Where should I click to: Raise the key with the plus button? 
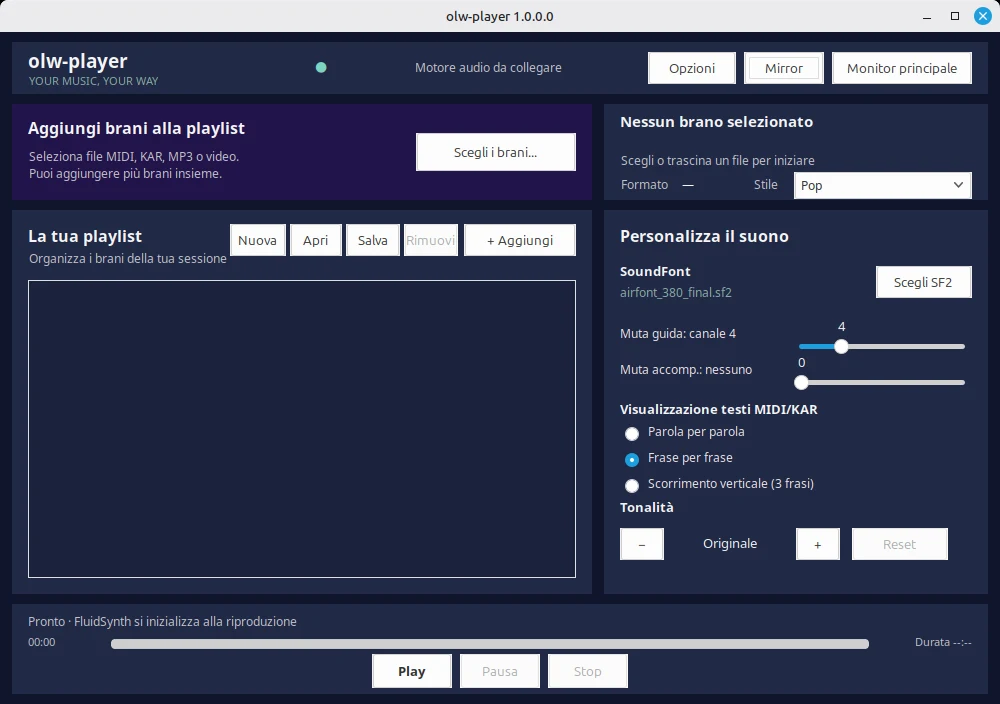[x=818, y=544]
